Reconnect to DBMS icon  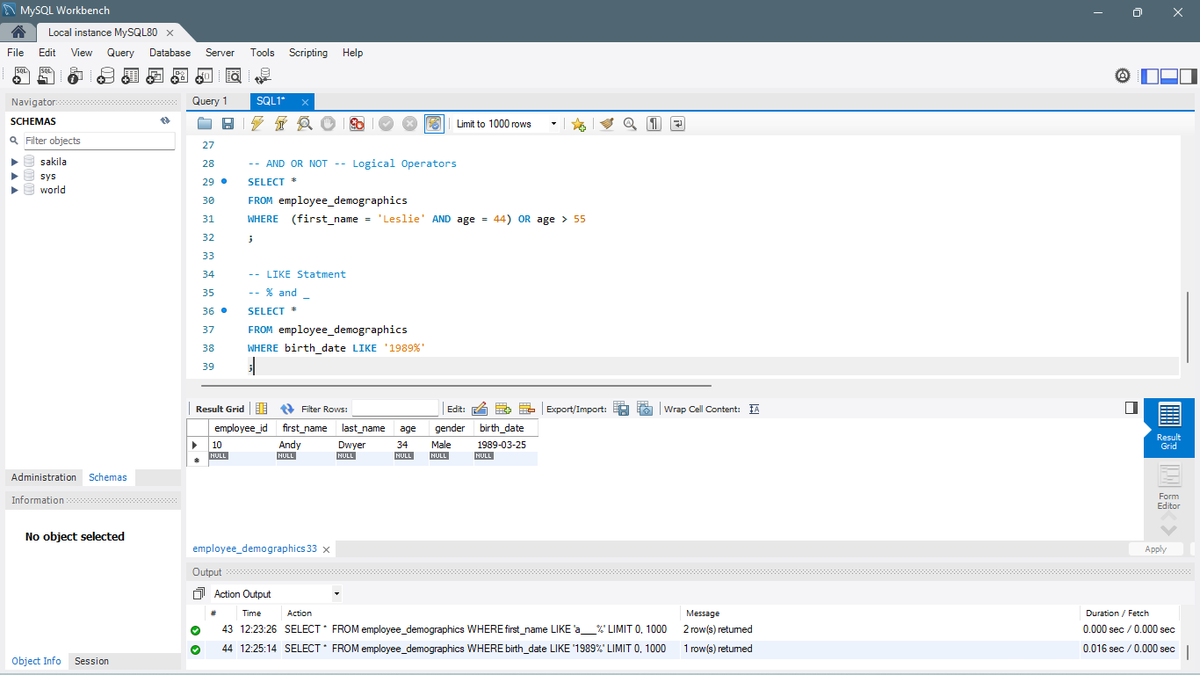(x=263, y=75)
